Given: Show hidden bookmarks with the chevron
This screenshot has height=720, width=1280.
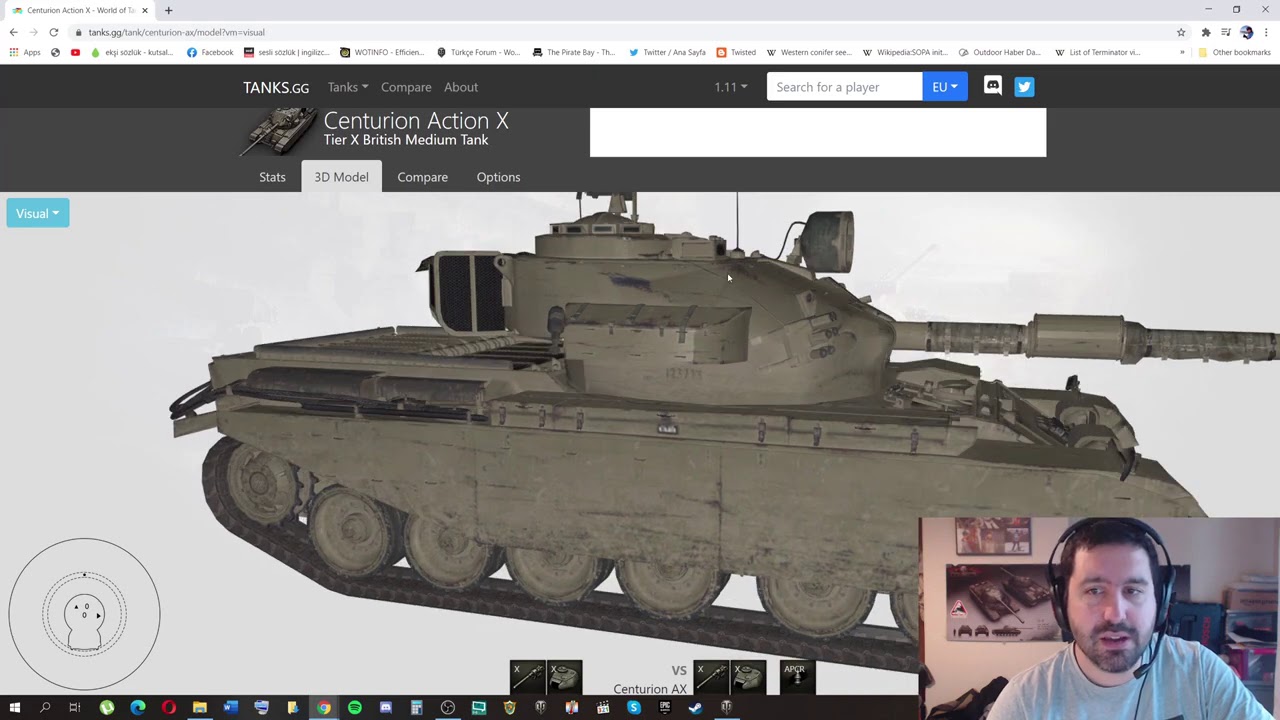Looking at the screenshot, I should click(1182, 52).
